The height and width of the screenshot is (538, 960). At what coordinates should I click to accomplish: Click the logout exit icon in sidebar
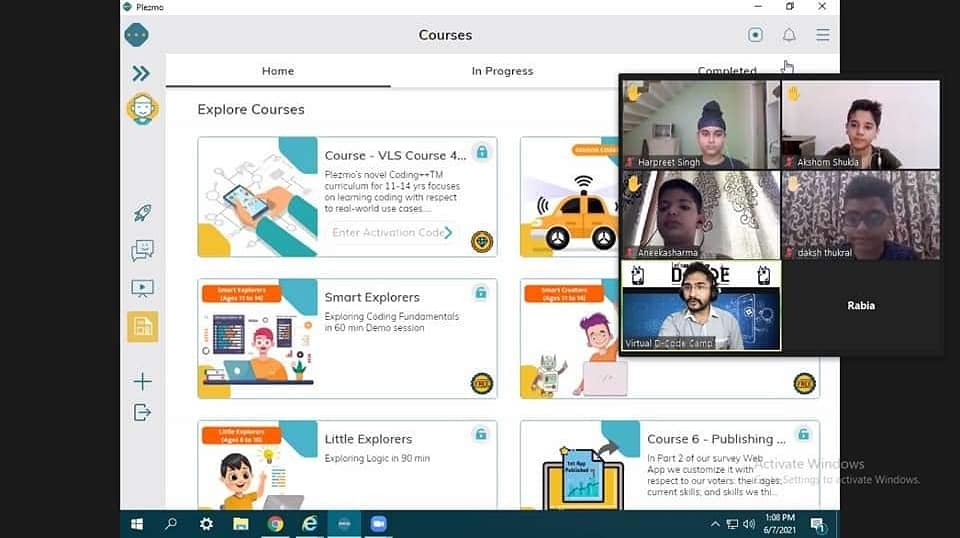click(x=142, y=413)
